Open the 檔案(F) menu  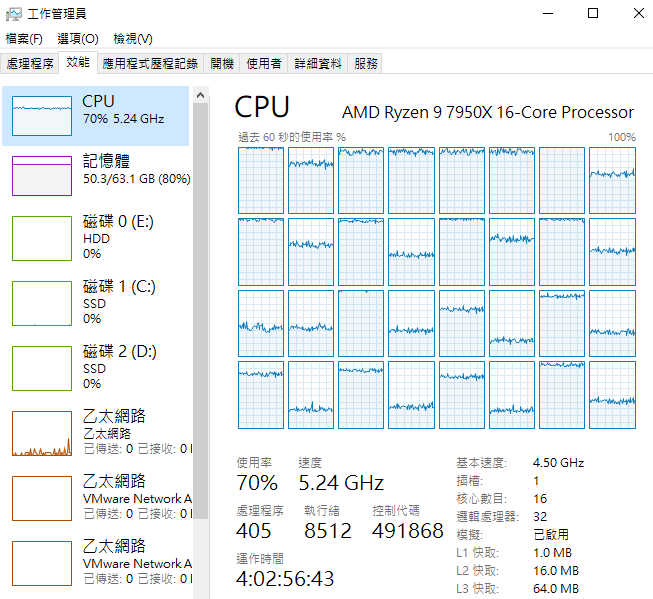24,39
